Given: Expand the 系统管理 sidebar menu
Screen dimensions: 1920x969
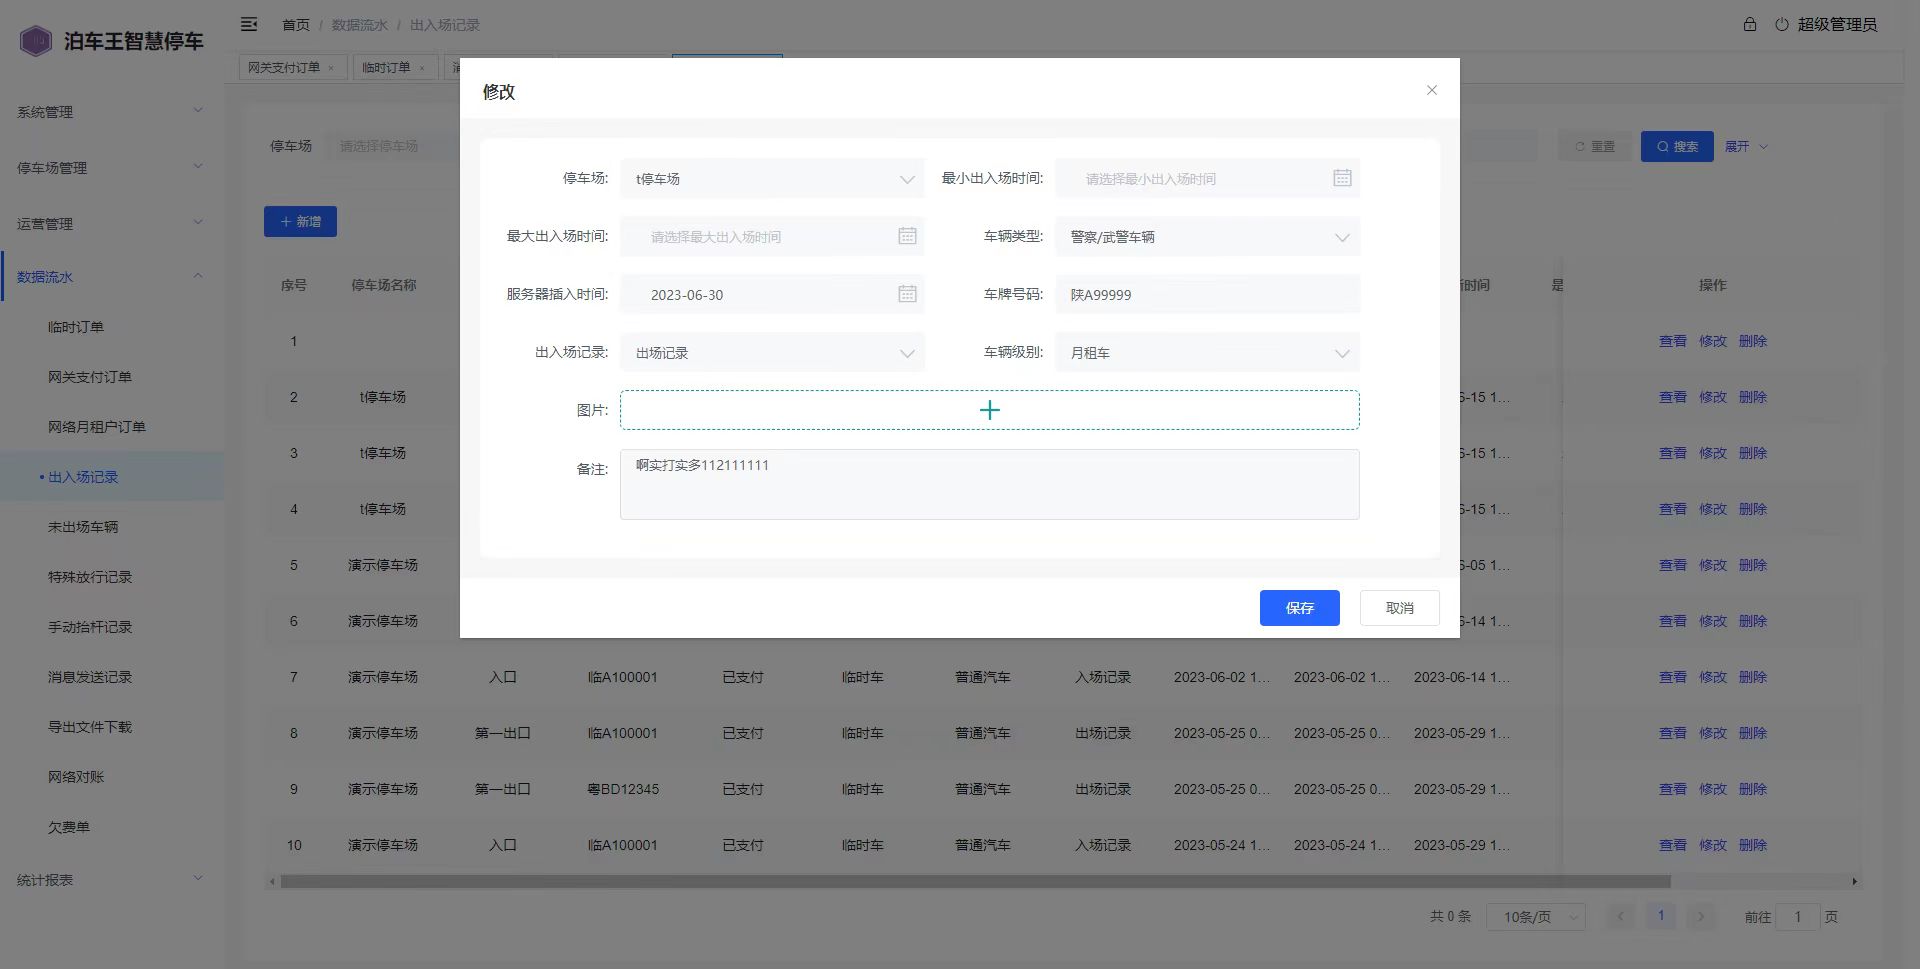Looking at the screenshot, I should 110,112.
